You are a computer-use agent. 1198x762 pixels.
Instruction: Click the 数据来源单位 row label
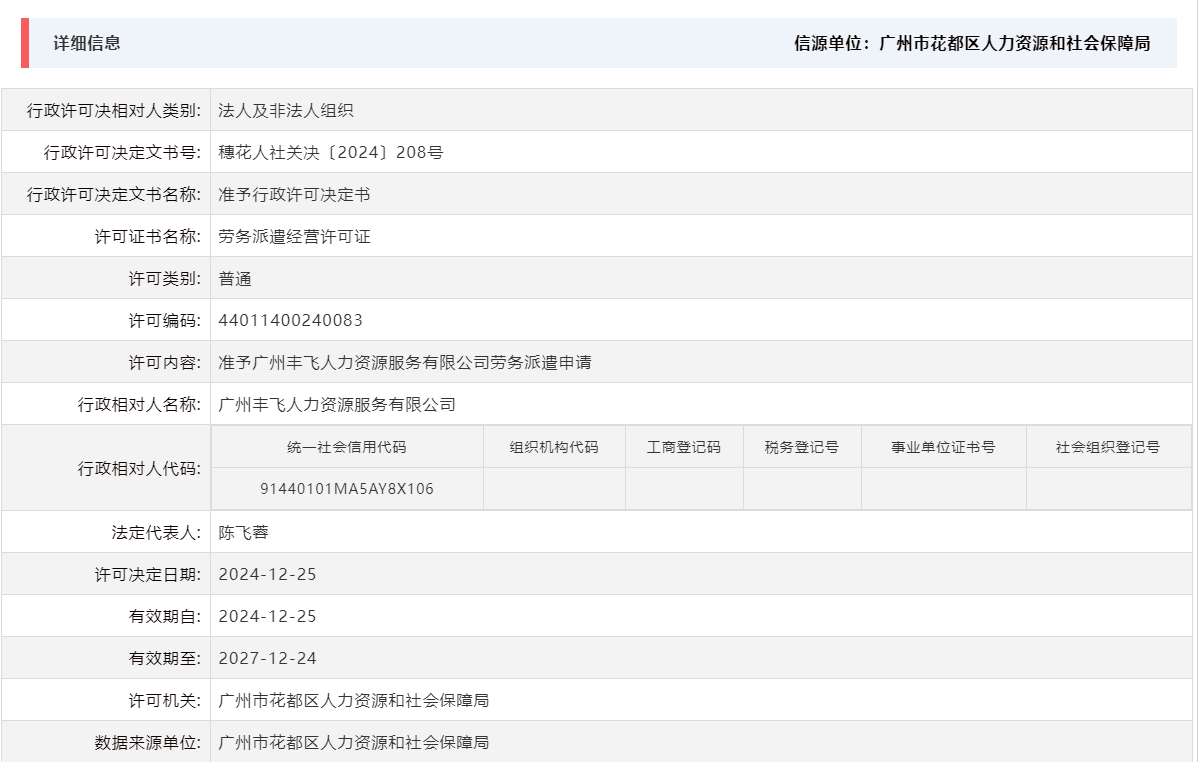coord(148,742)
